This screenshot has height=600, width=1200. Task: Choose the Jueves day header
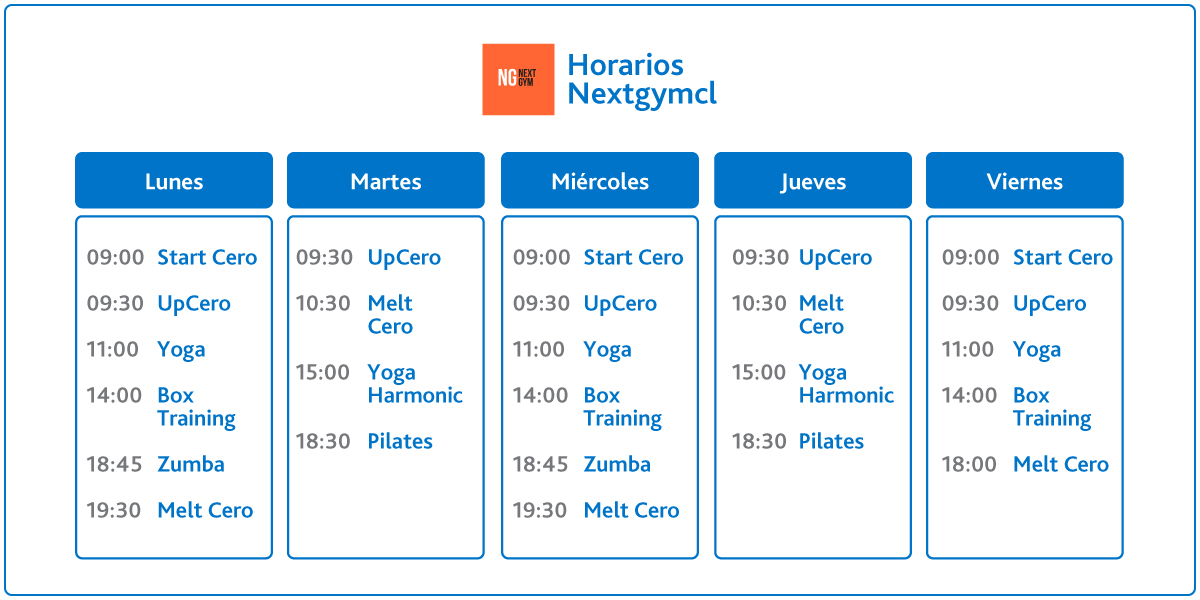tap(813, 181)
